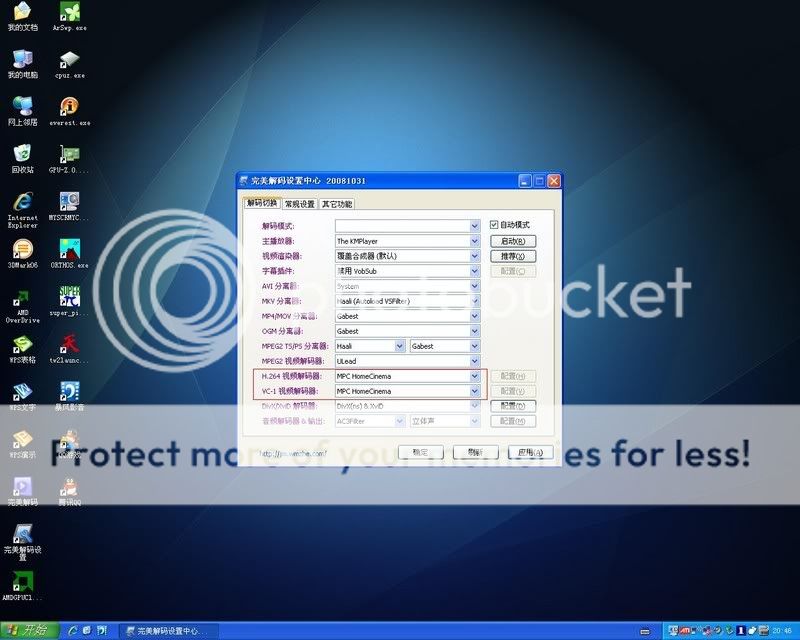
Task: Click the 推荐(X) button
Action: 512,256
